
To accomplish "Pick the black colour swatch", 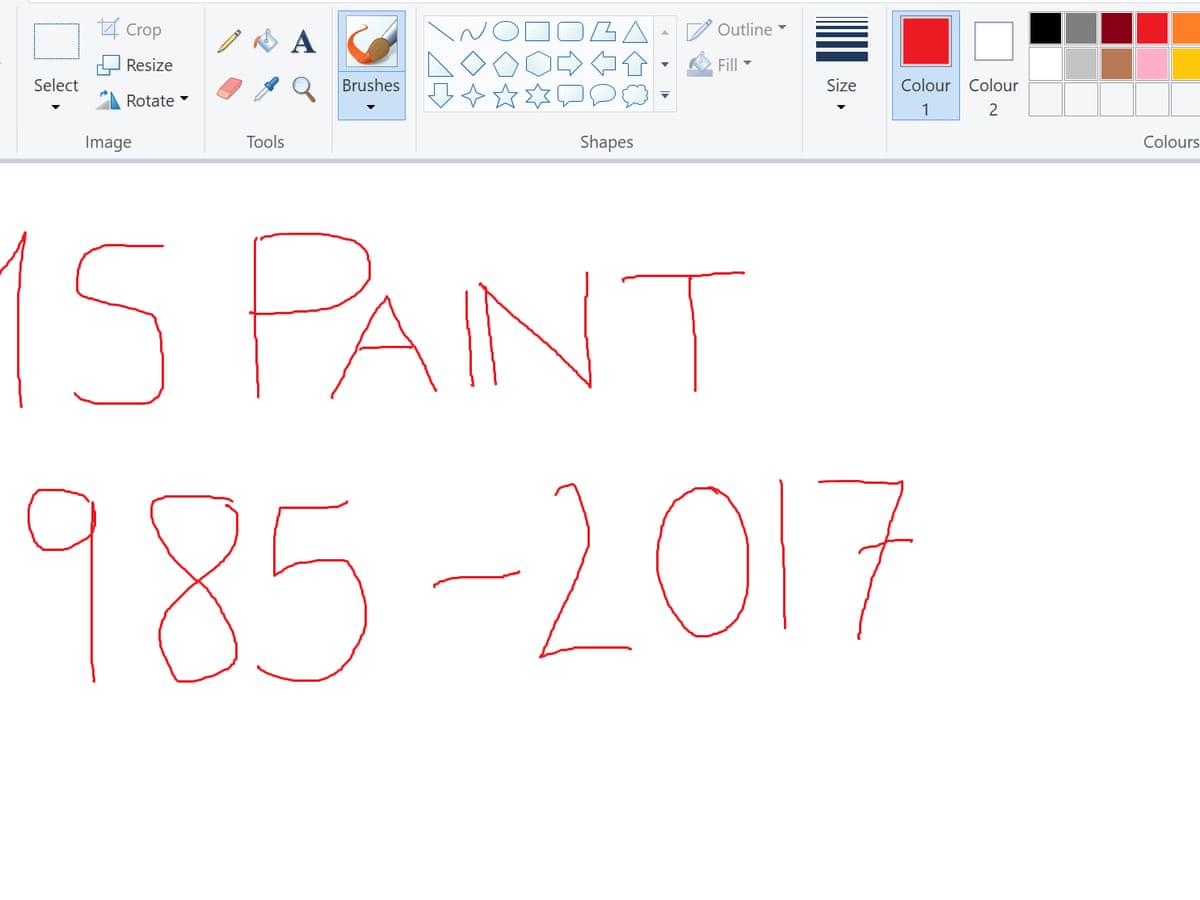I will 1045,29.
